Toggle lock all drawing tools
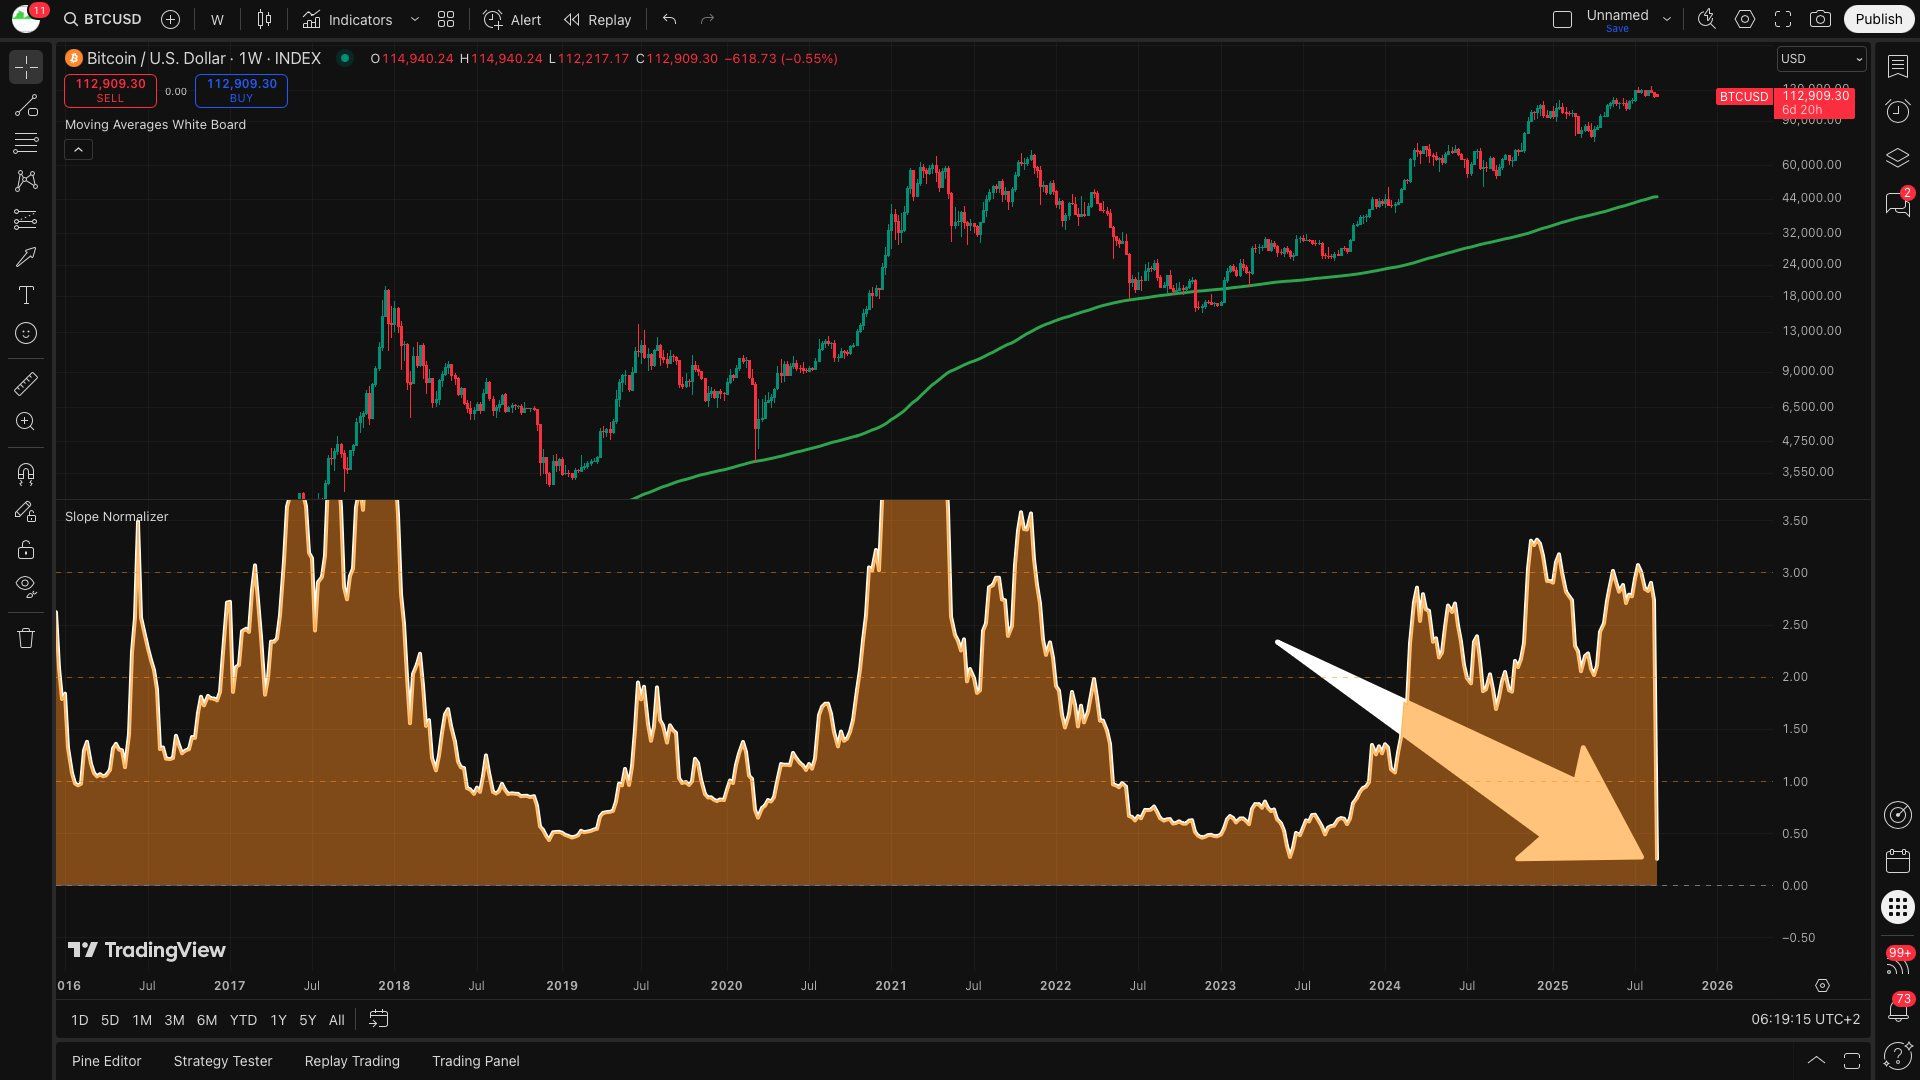 (x=26, y=549)
